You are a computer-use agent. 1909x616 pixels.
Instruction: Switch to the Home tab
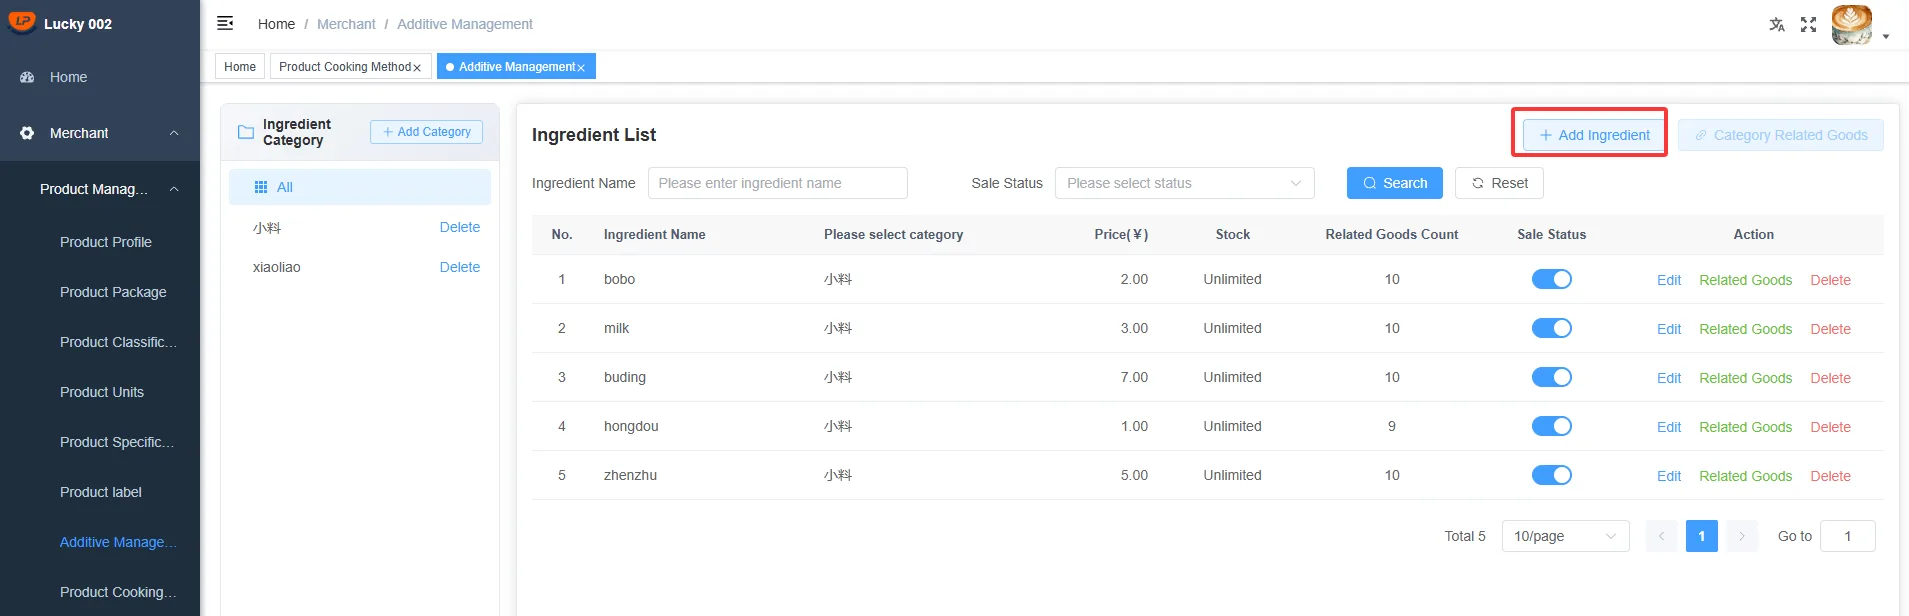point(240,67)
